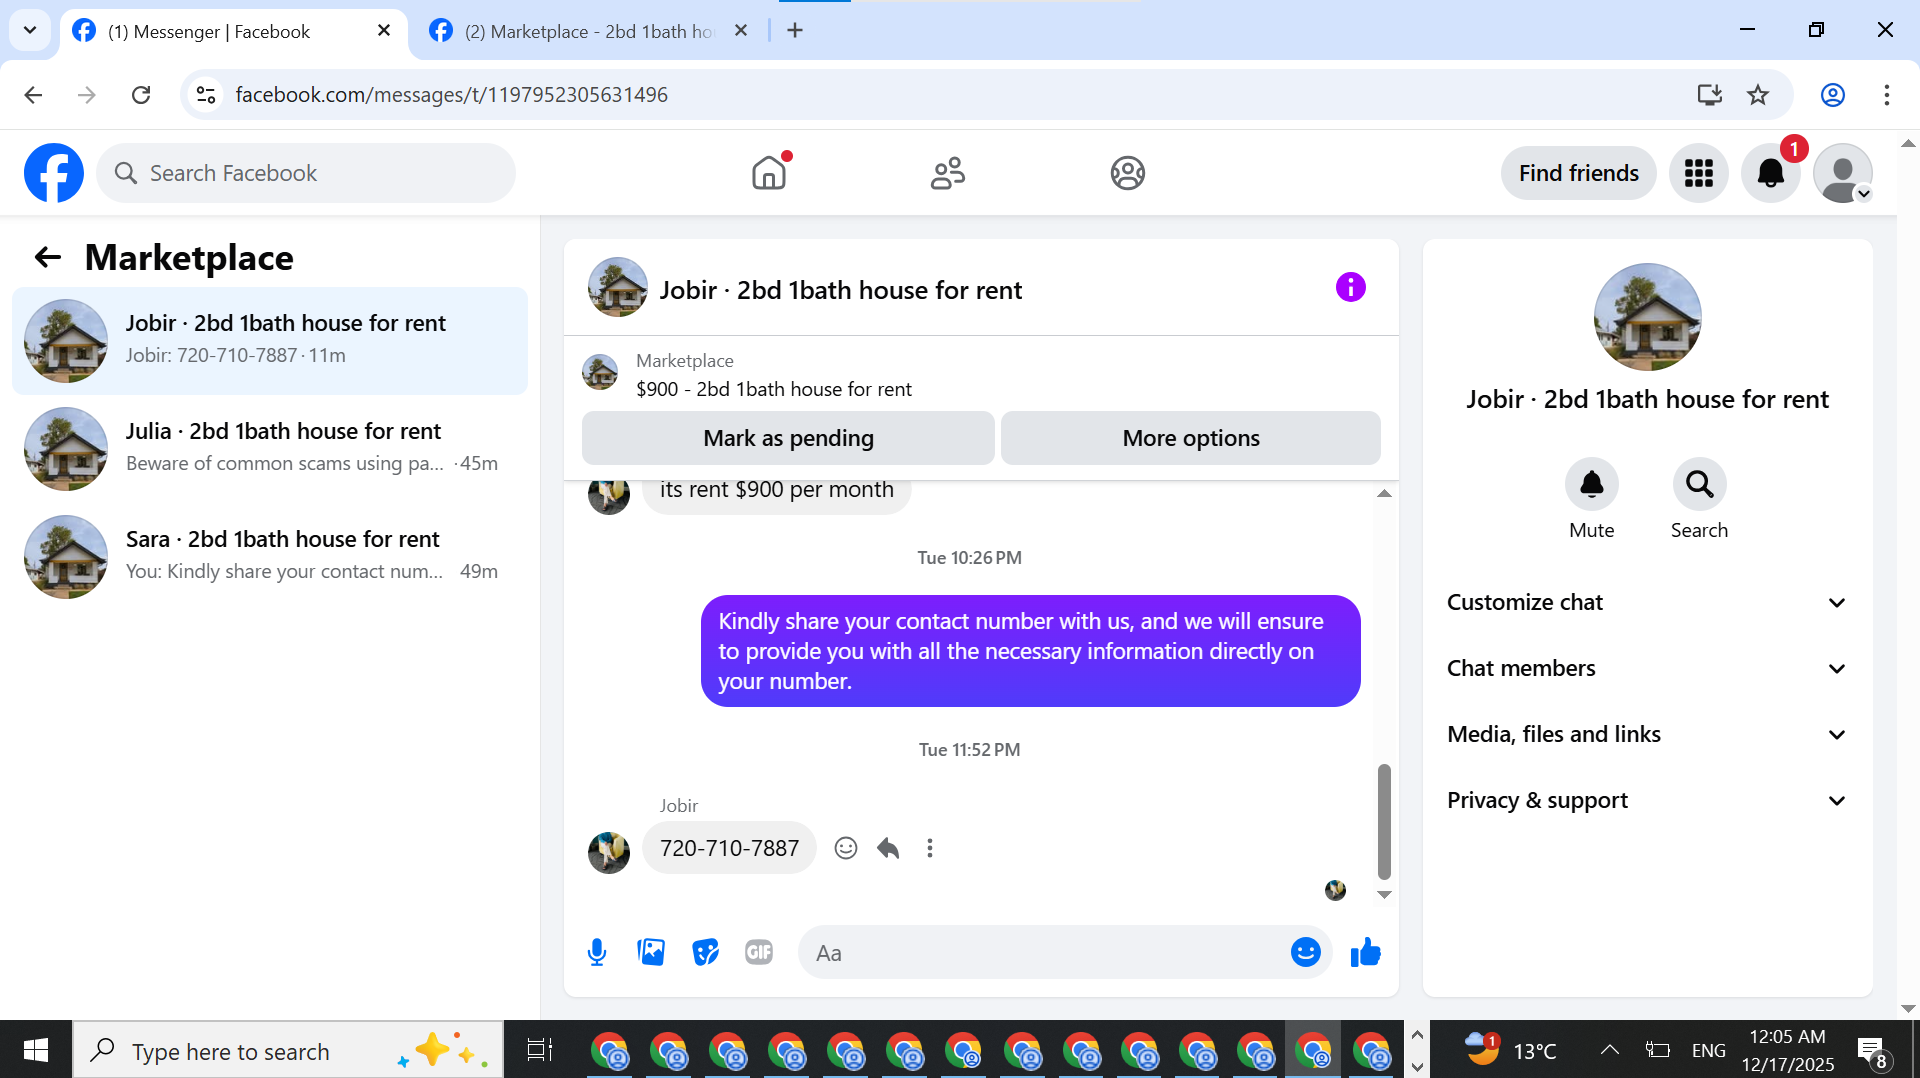This screenshot has height=1078, width=1920.
Task: View site information in address bar
Action: pos(206,95)
